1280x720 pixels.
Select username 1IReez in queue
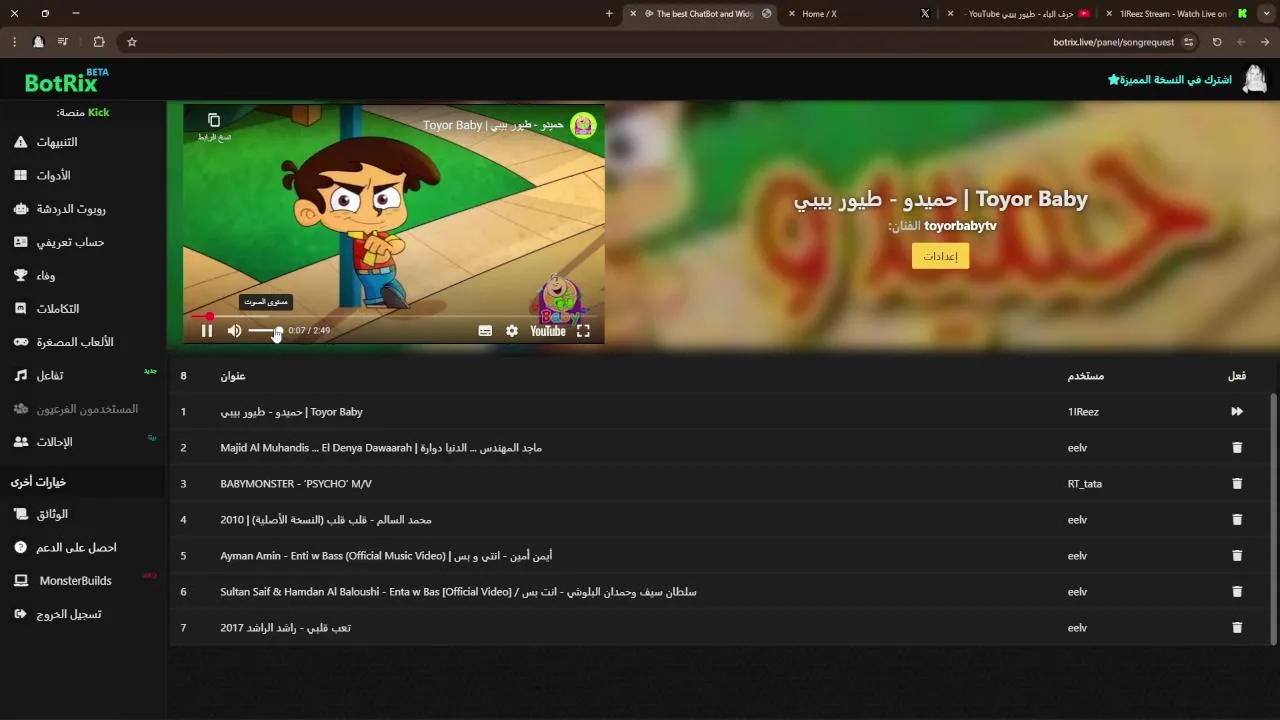pyautogui.click(x=1083, y=412)
